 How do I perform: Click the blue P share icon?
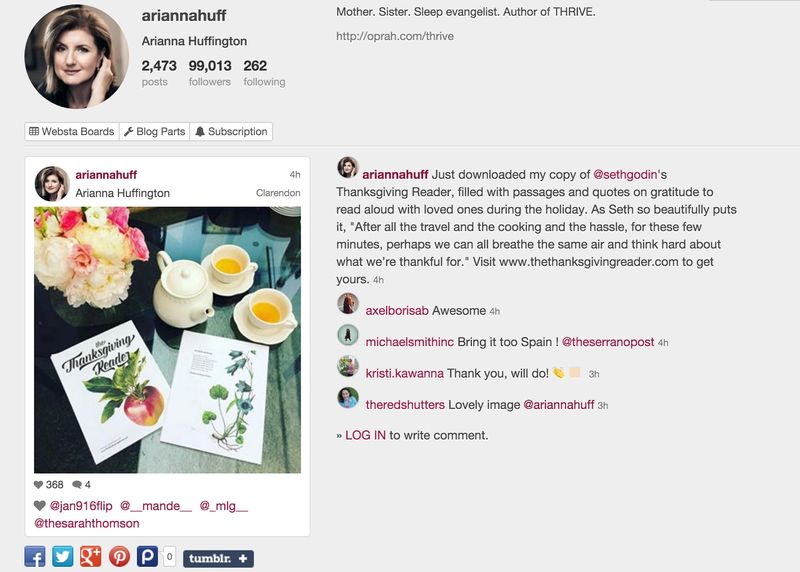(147, 557)
